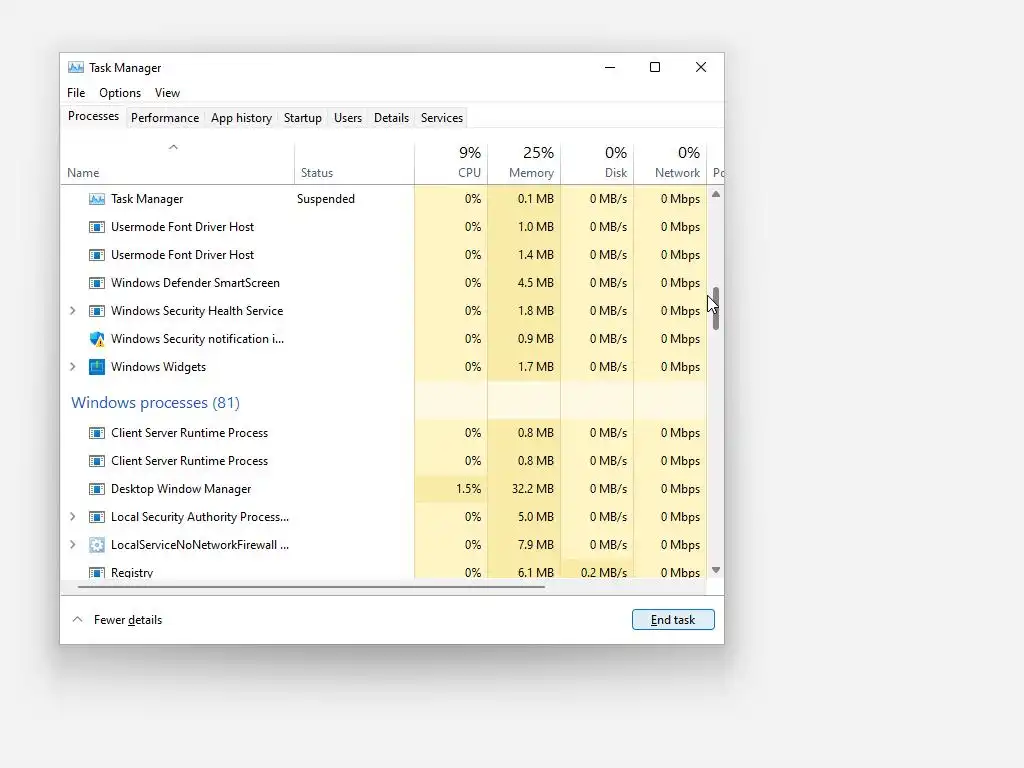This screenshot has width=1024, height=768.
Task: Expand Windows Security Health Service
Action: (72, 311)
